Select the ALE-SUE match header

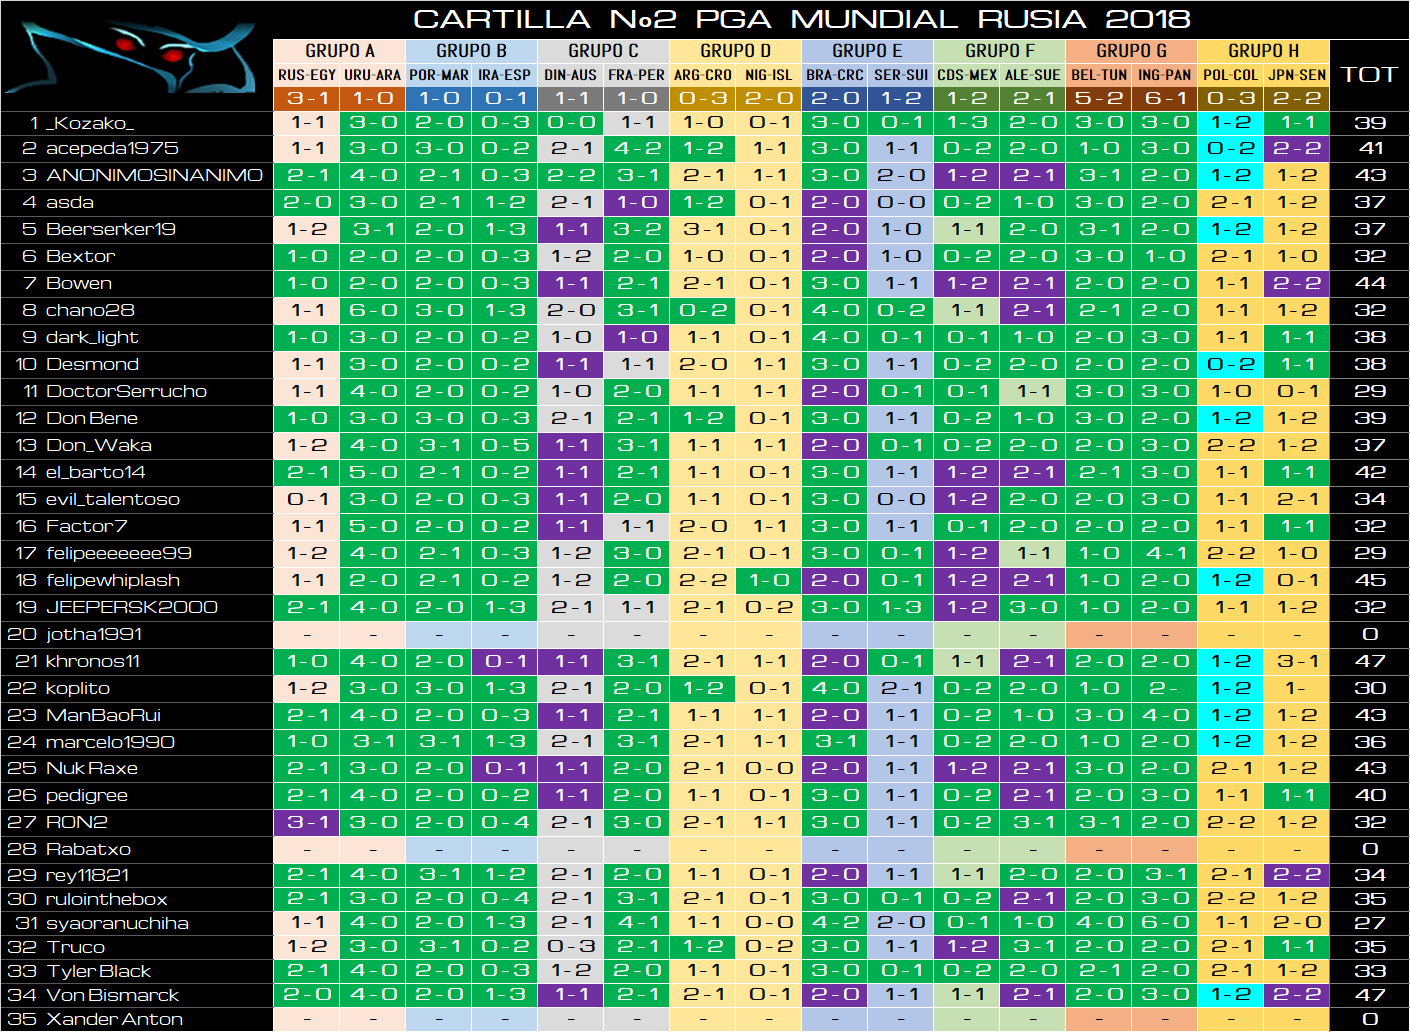click(x=1033, y=75)
